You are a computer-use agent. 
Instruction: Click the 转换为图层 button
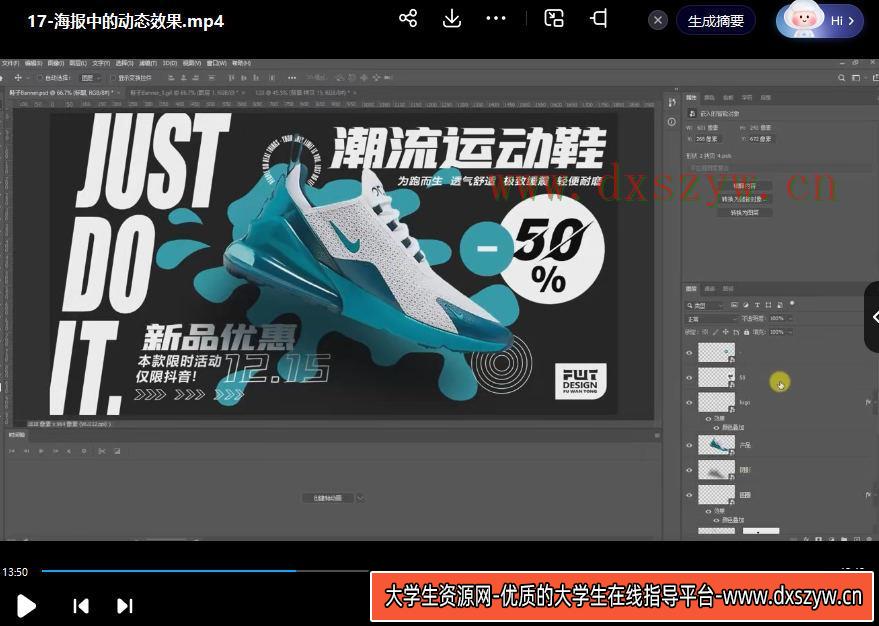(744, 213)
